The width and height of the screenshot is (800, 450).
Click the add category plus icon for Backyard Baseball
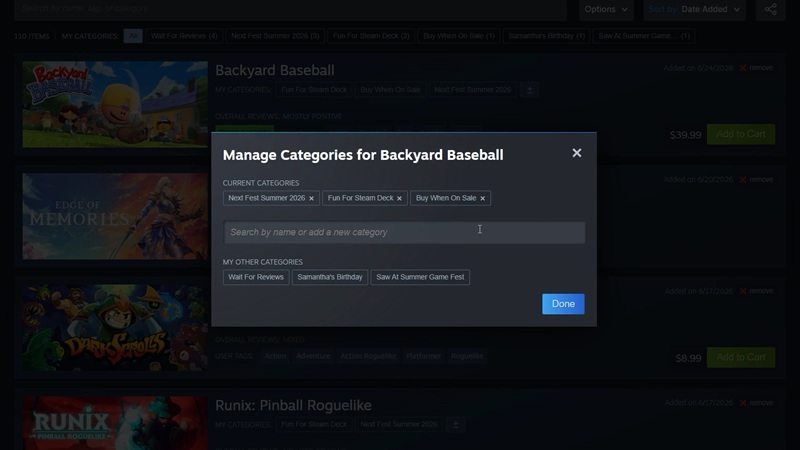coord(530,90)
